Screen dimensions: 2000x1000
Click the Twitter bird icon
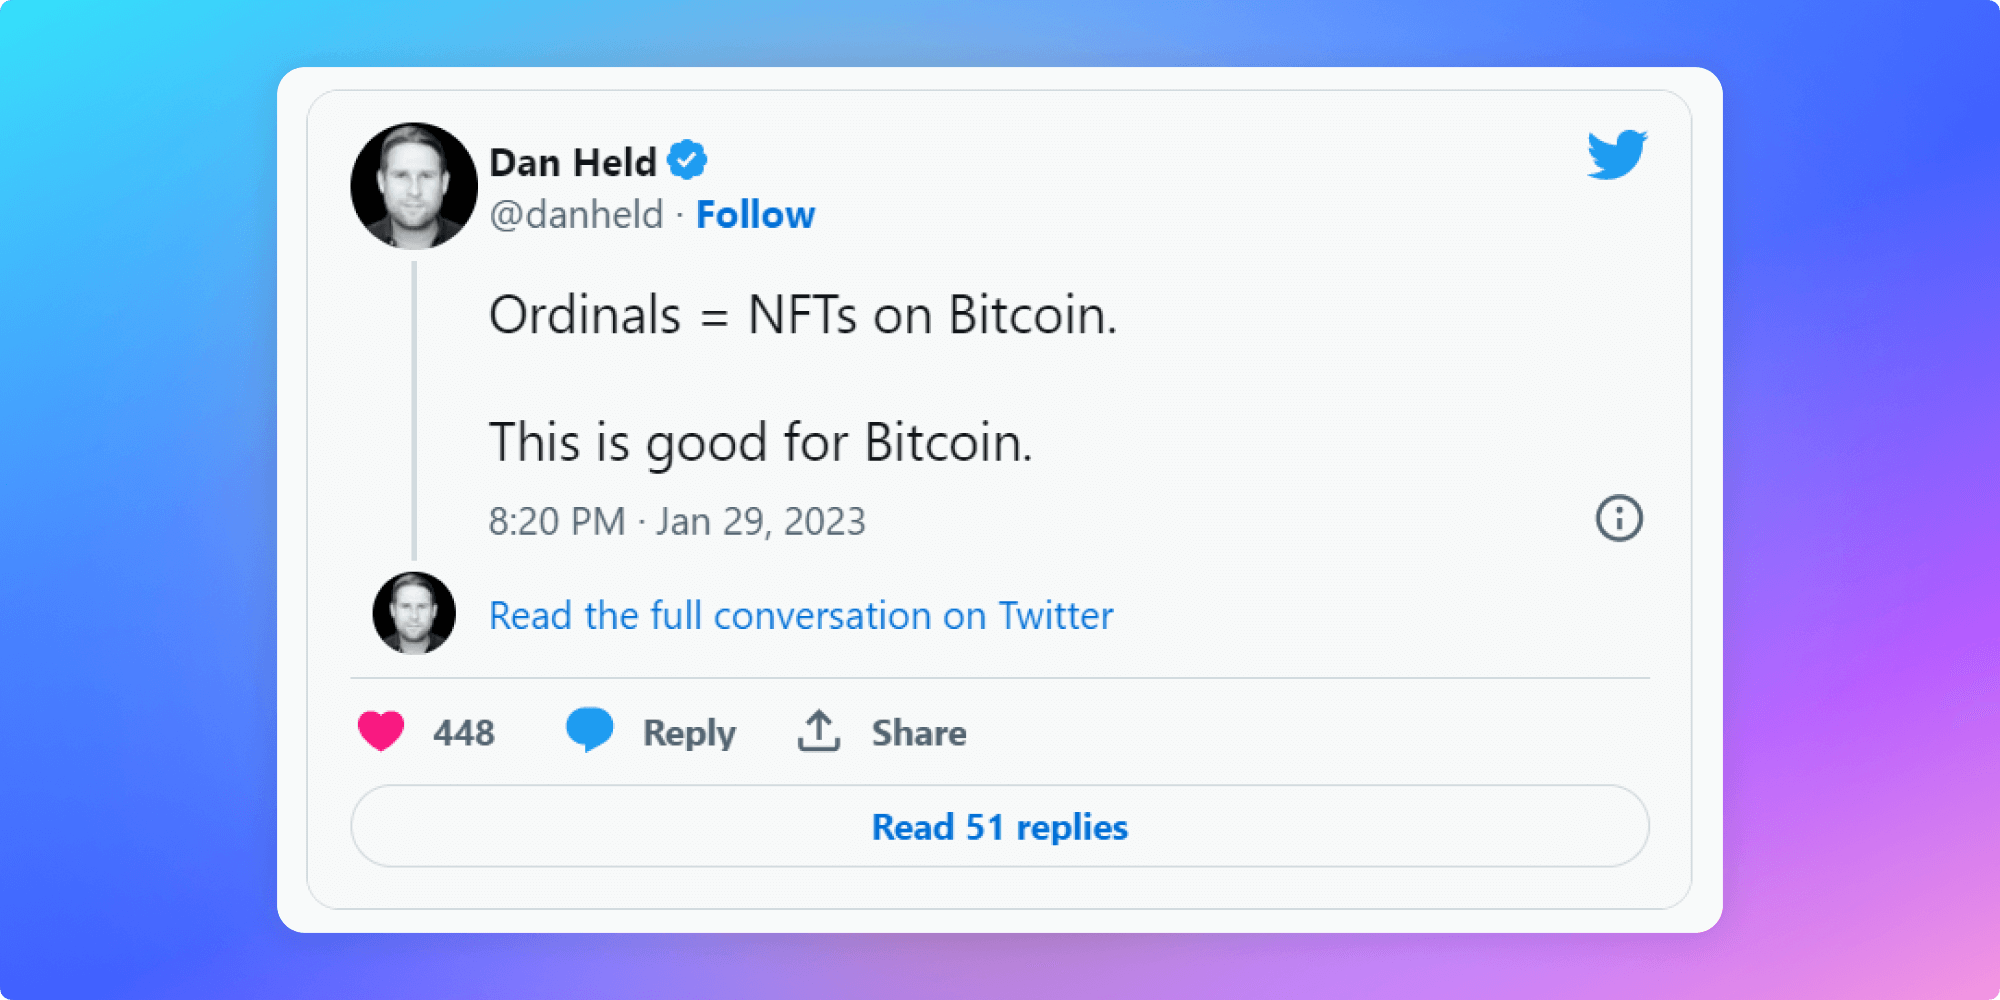pyautogui.click(x=1616, y=155)
